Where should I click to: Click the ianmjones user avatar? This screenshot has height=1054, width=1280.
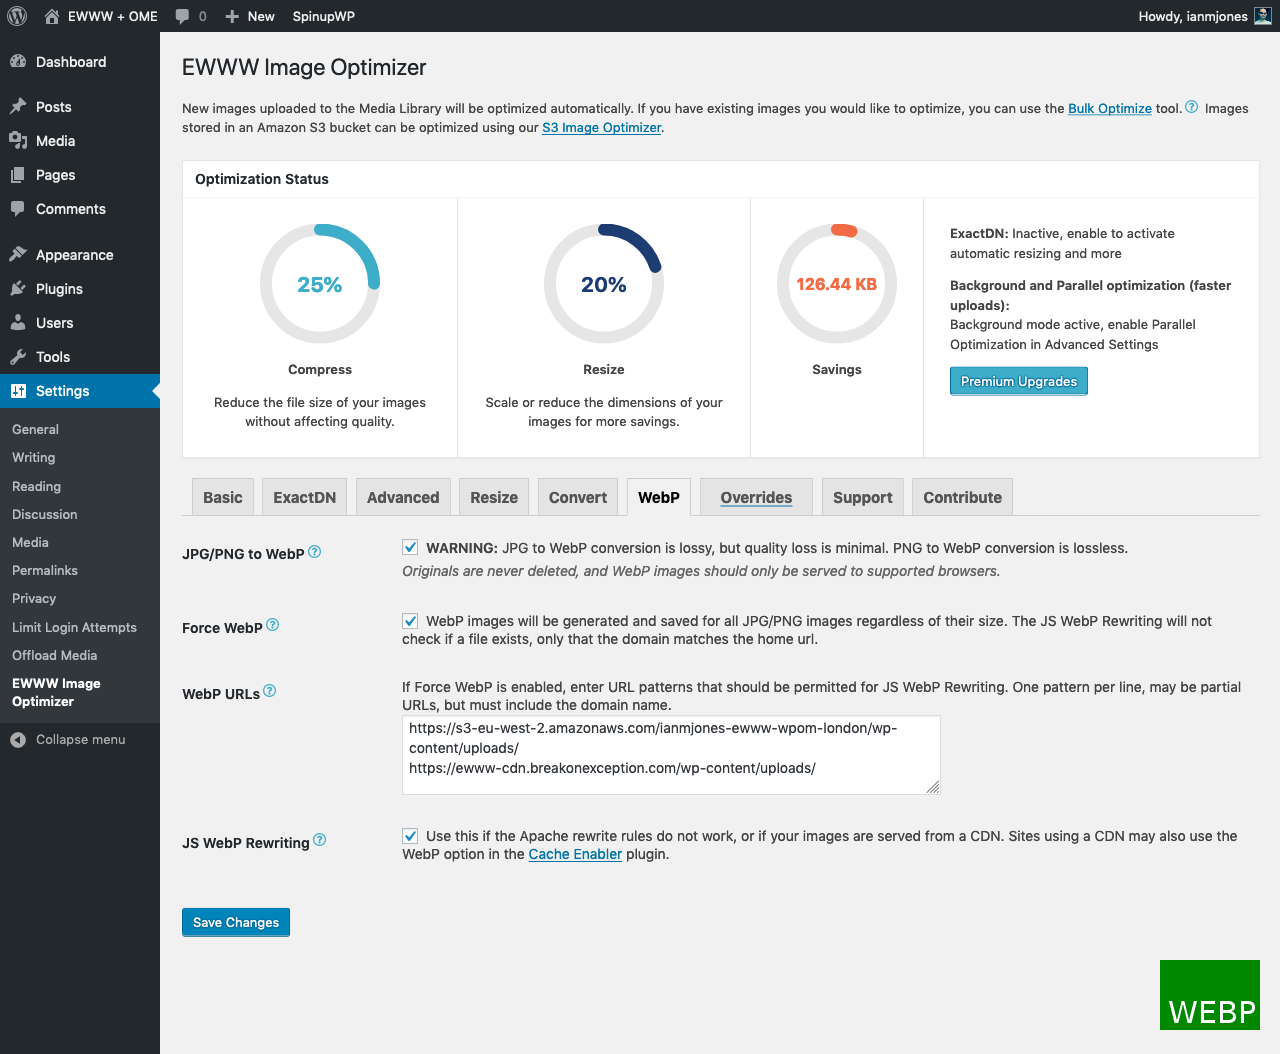(x=1263, y=16)
